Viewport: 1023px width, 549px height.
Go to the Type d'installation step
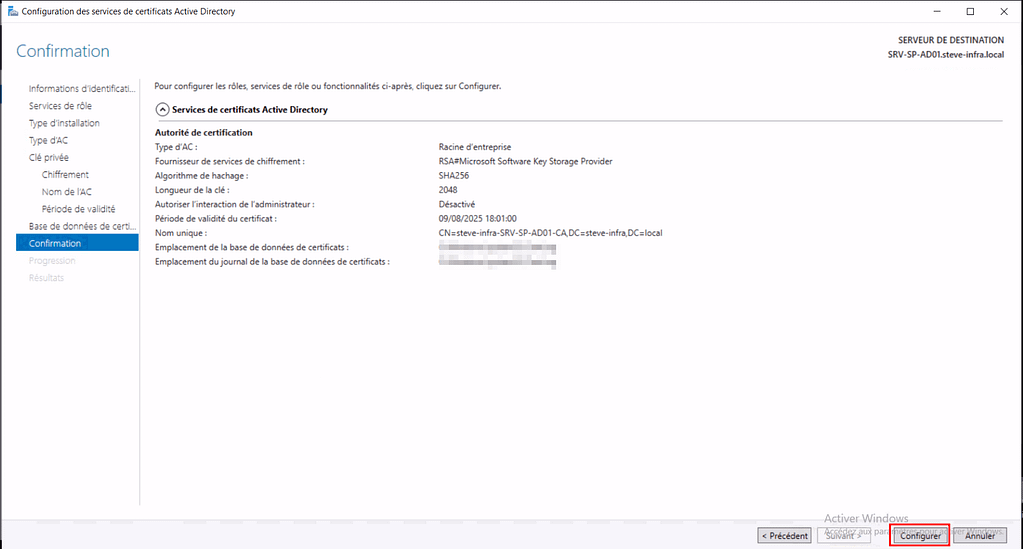[64, 123]
